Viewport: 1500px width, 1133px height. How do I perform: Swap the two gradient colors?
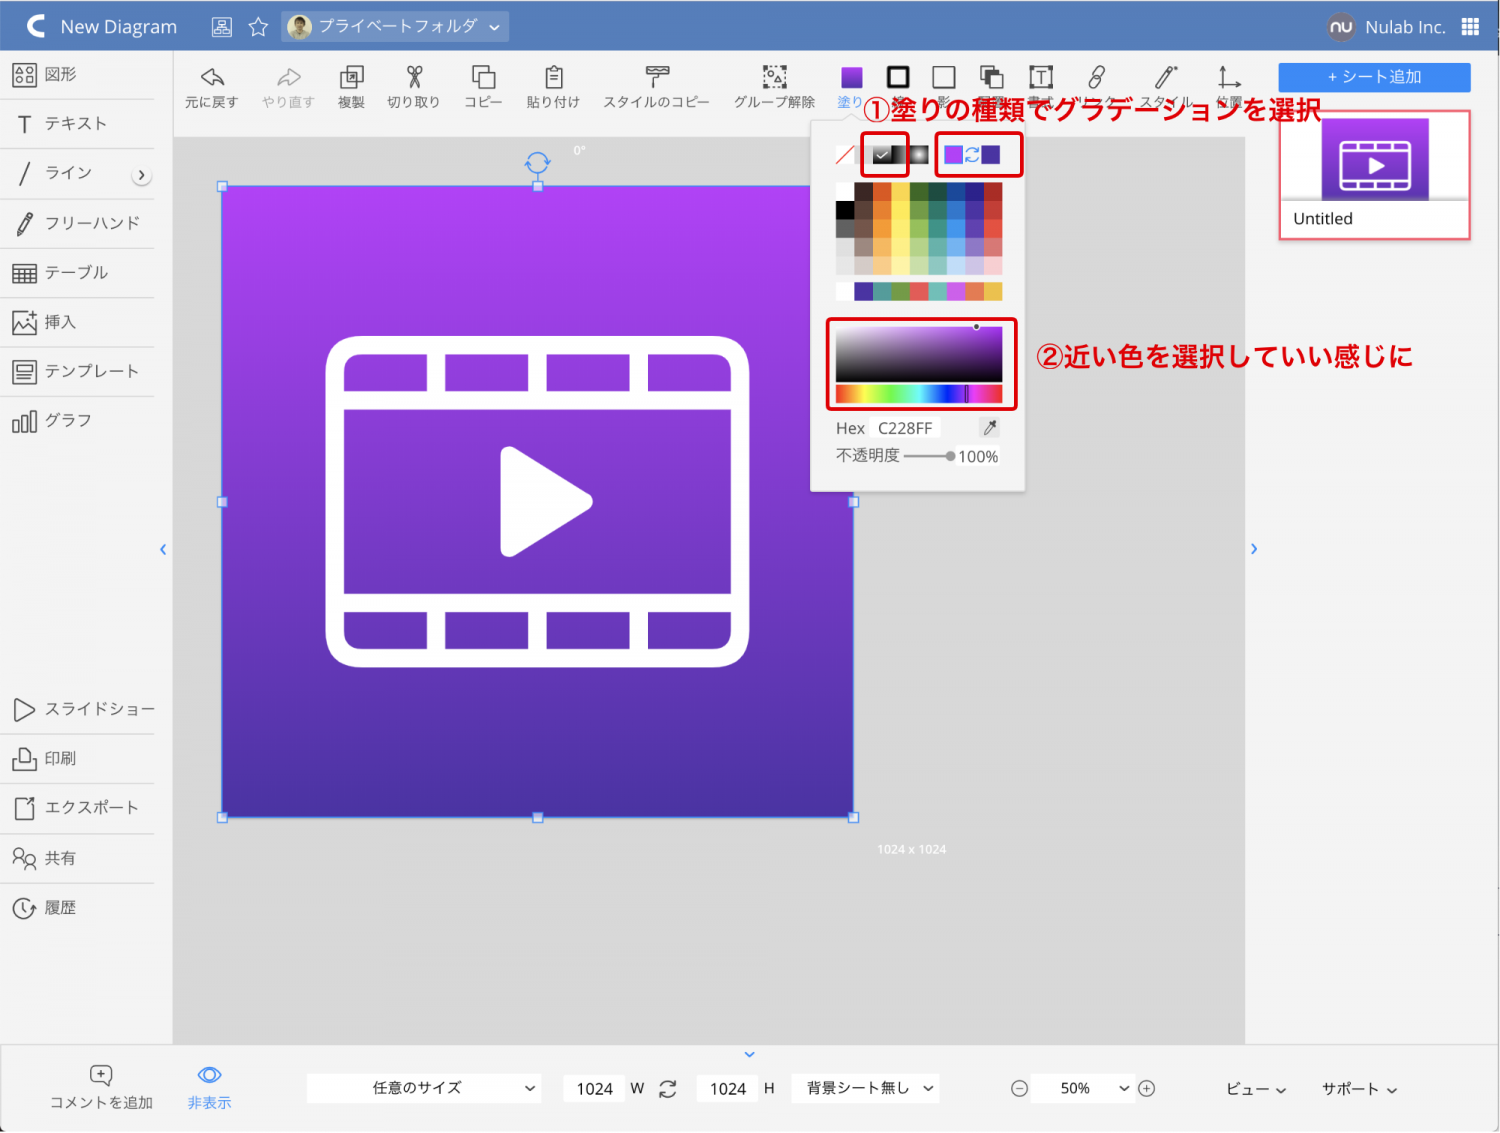(x=972, y=155)
